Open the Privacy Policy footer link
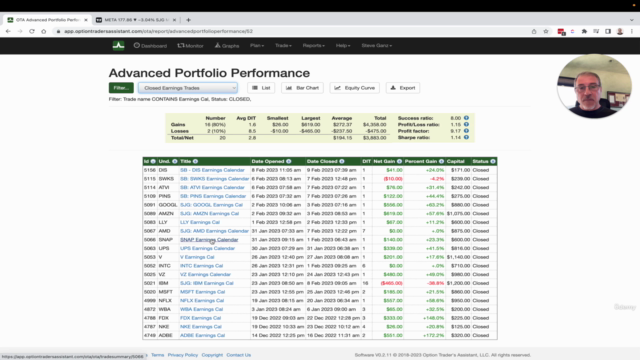 [x=182, y=355]
